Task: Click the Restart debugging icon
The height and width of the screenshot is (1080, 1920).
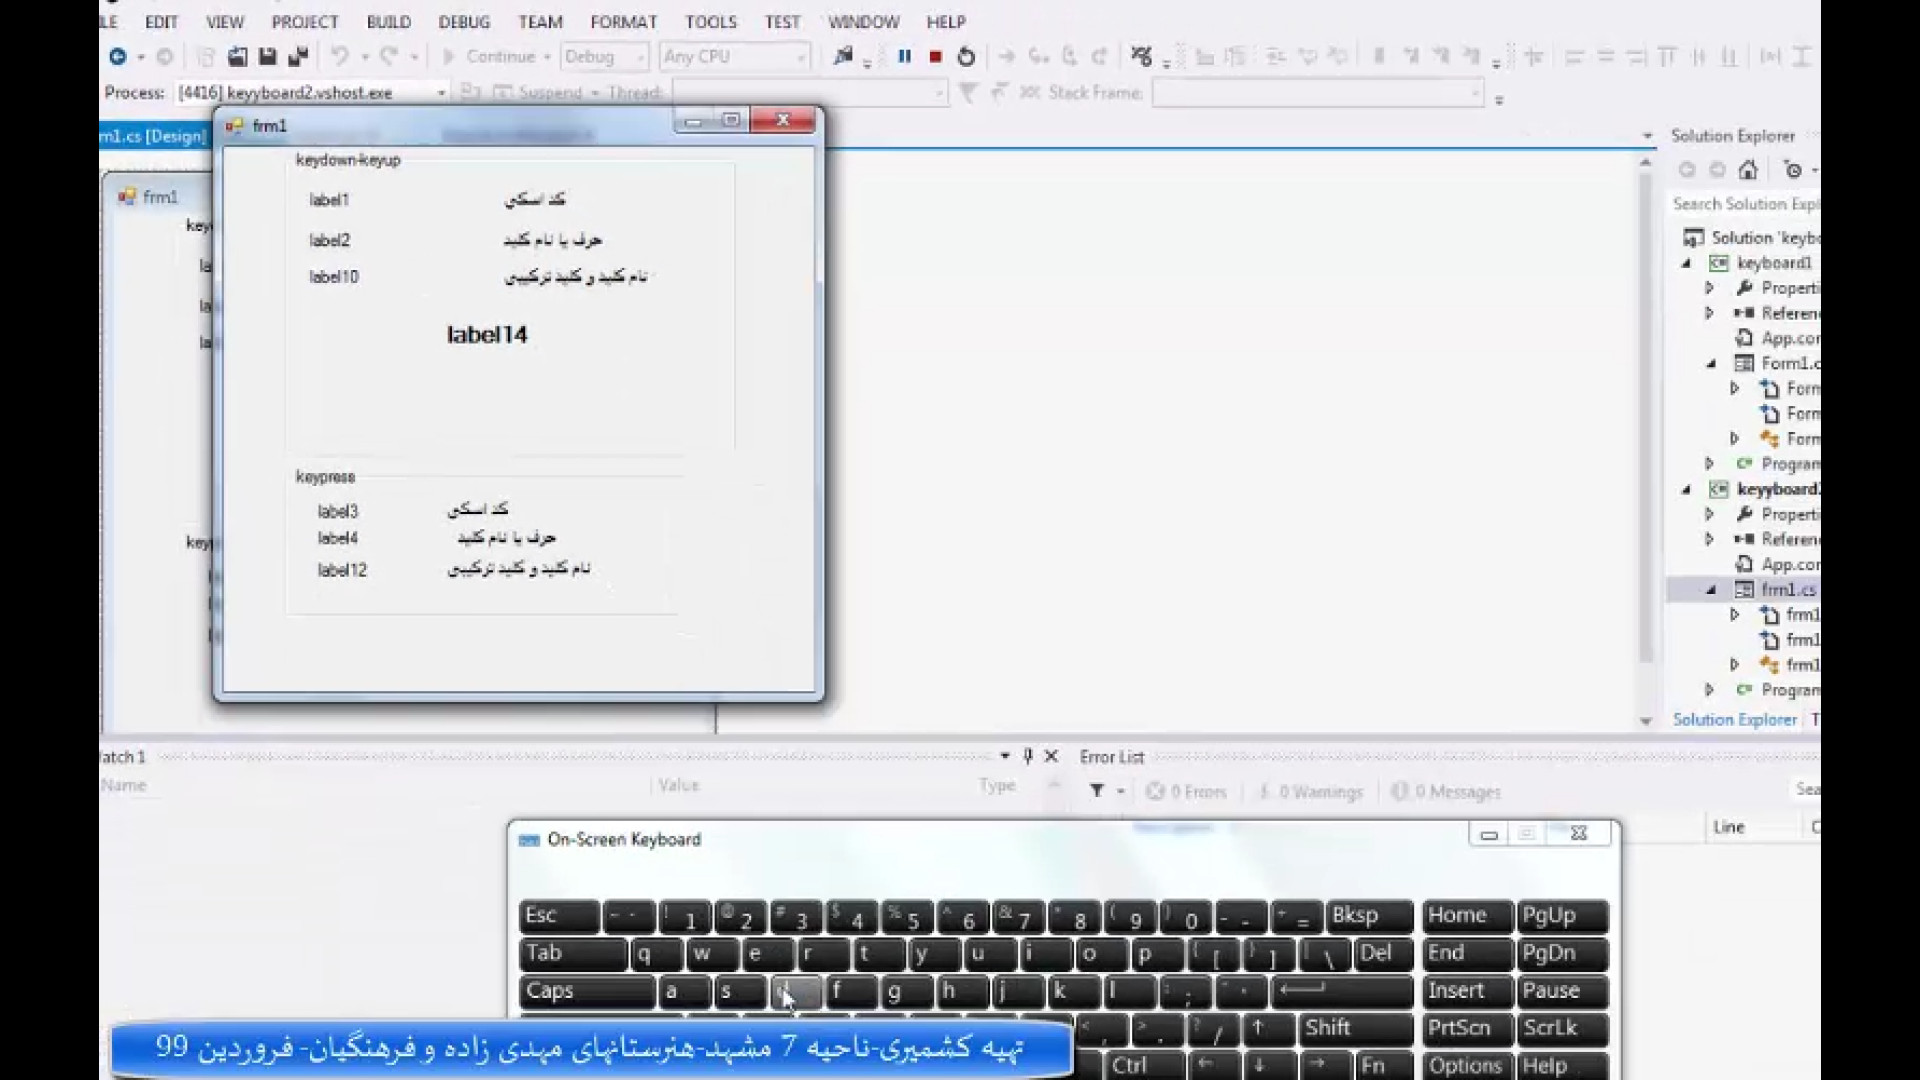Action: [966, 57]
